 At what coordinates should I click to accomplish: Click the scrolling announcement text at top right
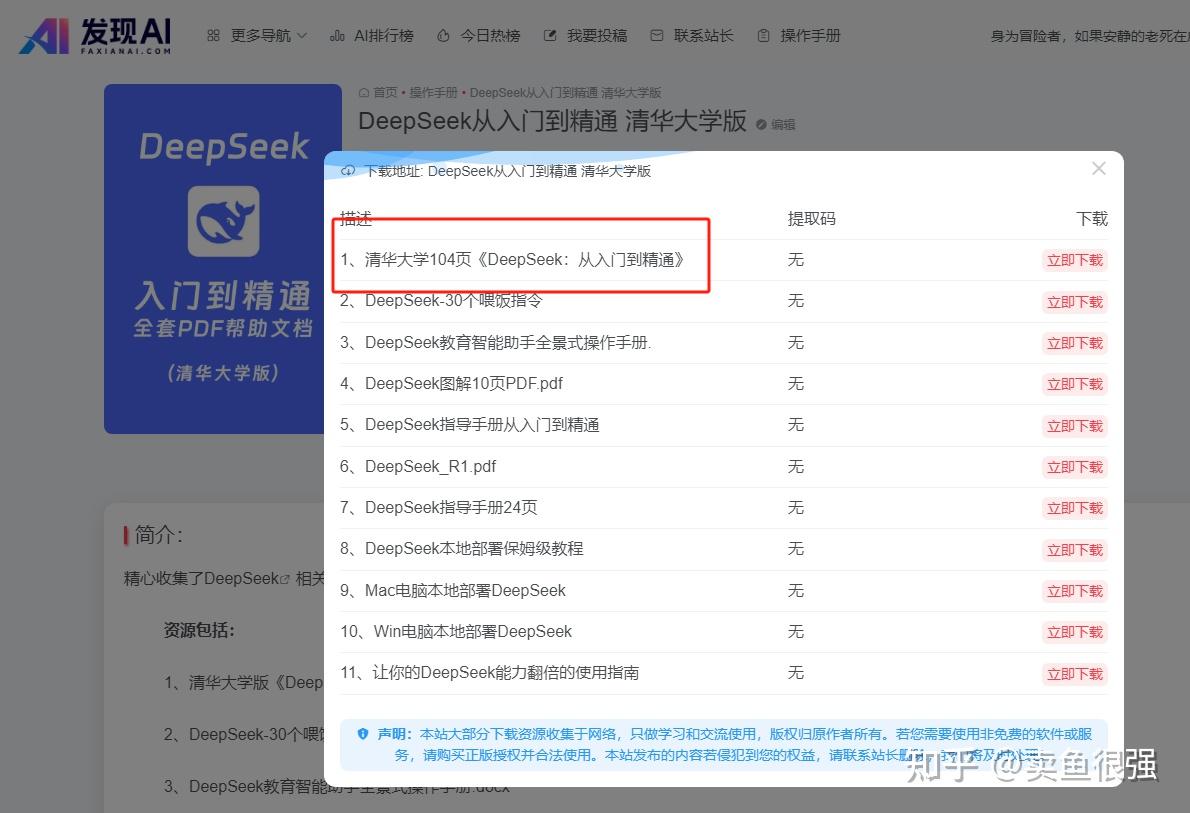[1090, 36]
